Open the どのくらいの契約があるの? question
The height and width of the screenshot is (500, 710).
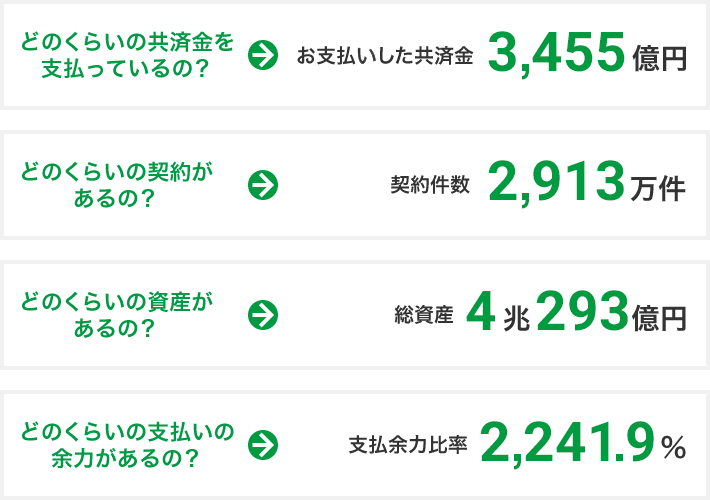click(x=118, y=185)
